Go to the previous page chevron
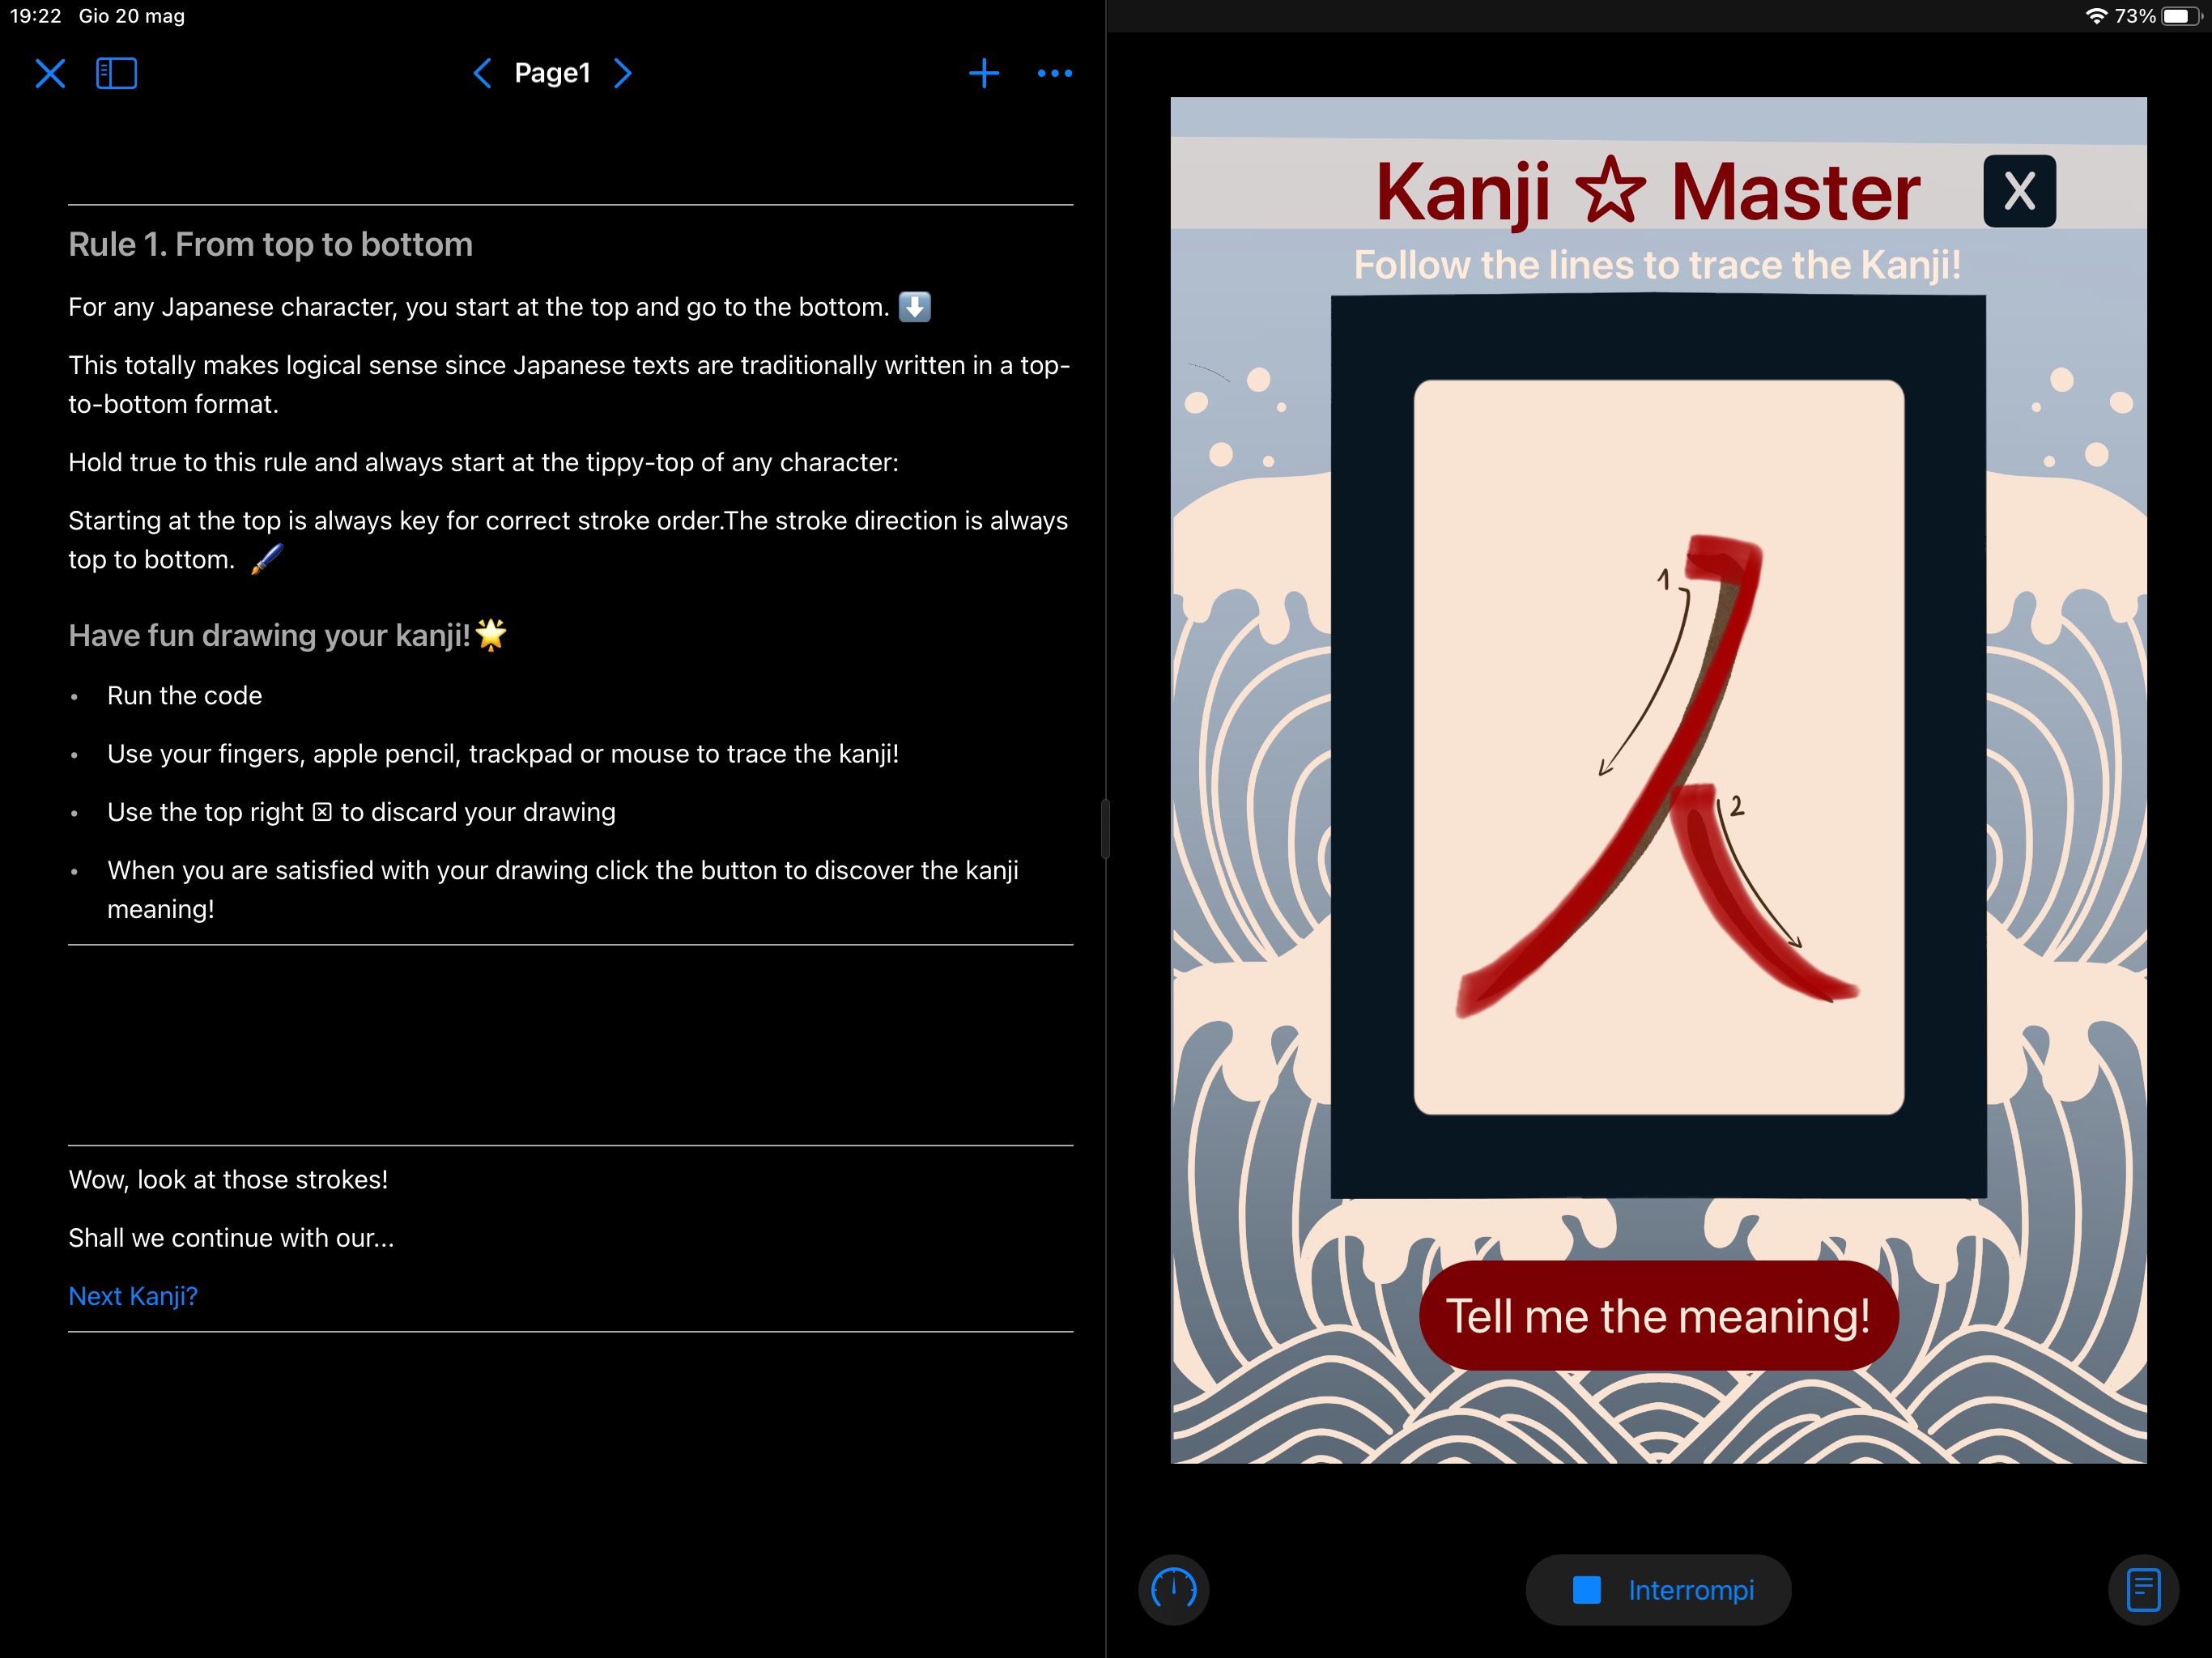 pyautogui.click(x=482, y=73)
